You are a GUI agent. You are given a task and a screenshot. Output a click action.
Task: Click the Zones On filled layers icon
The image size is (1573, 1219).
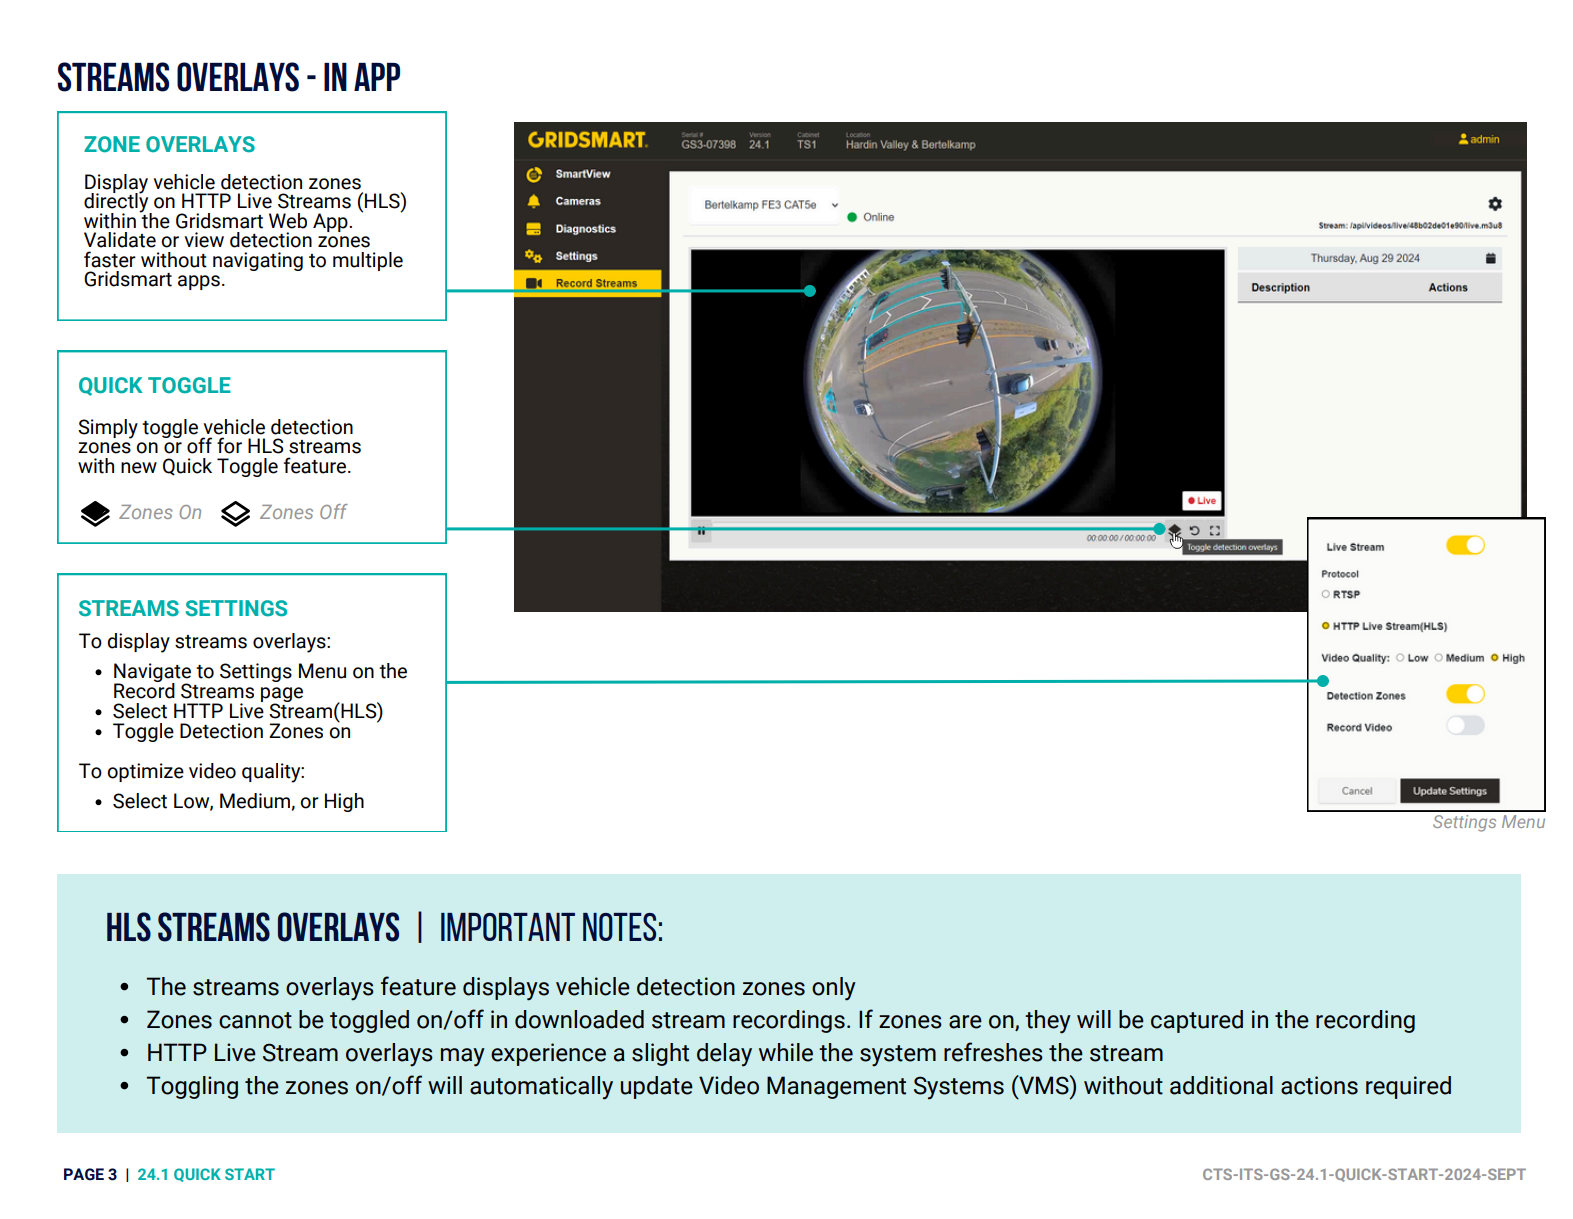coord(95,513)
